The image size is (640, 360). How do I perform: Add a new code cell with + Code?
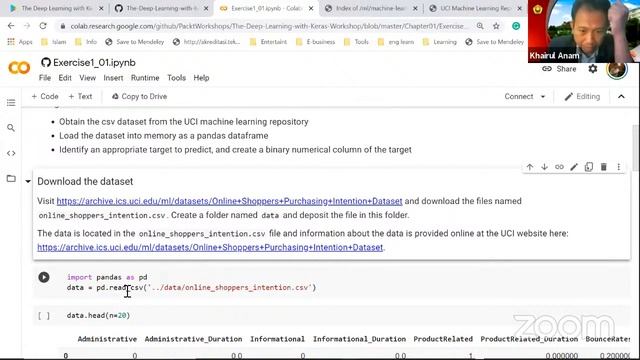coord(45,97)
